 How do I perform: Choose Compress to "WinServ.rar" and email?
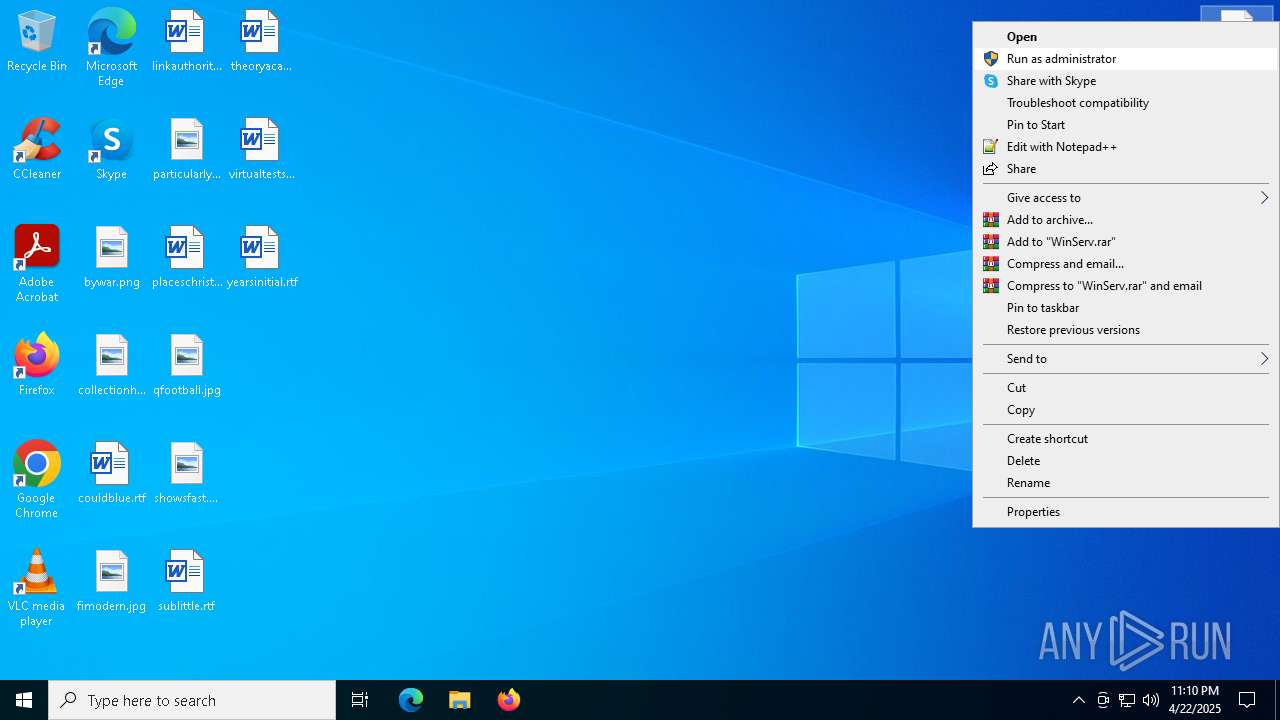coord(1126,286)
